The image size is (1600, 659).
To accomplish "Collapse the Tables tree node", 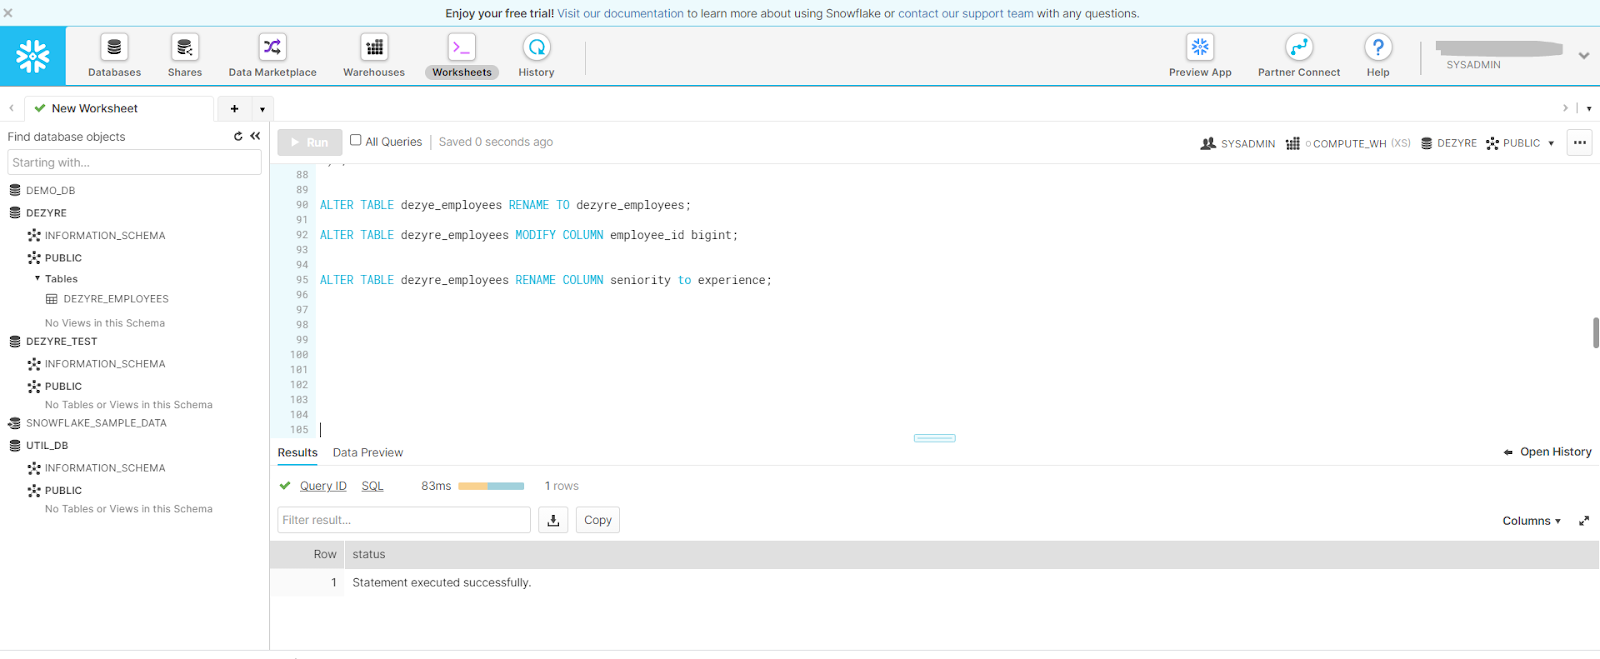I will pos(38,279).
